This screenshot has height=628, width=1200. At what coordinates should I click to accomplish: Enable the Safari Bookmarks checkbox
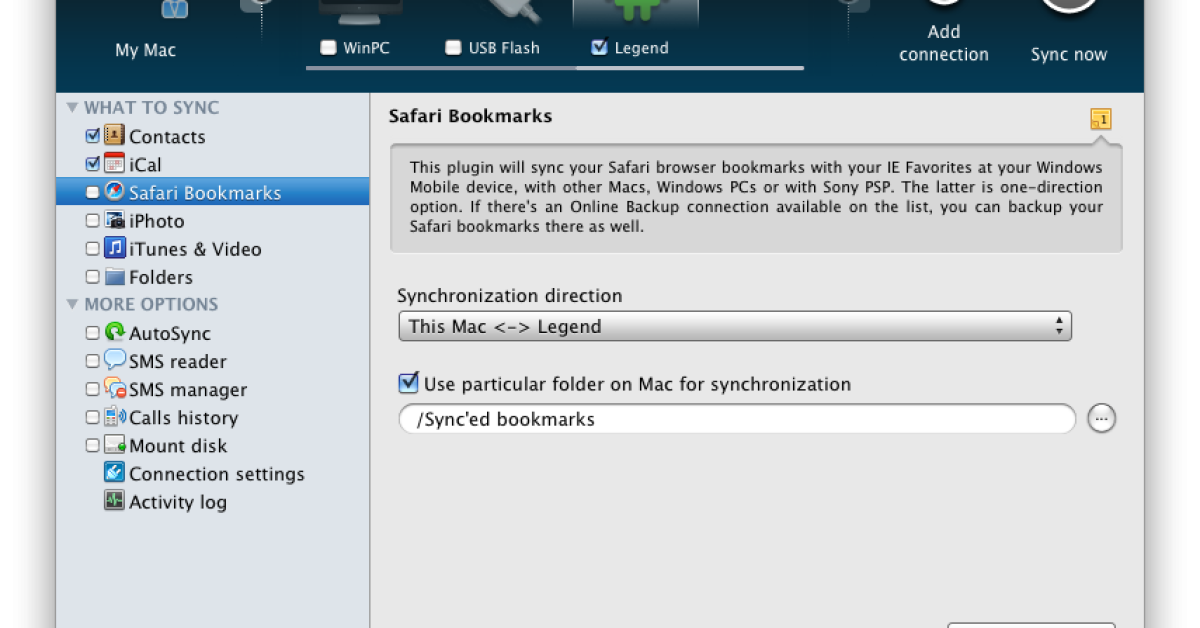point(93,193)
